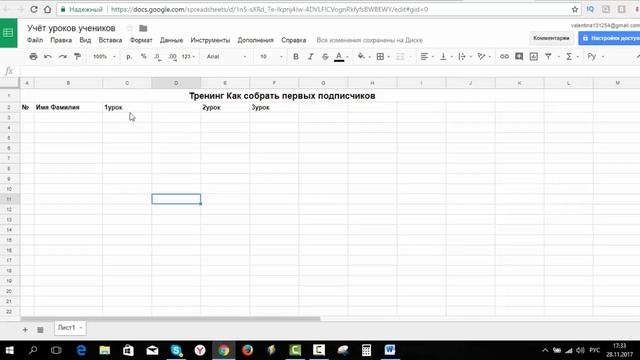Star the document Учёт уроков учеников
Screen dimensions: 640x360
coord(129,28)
